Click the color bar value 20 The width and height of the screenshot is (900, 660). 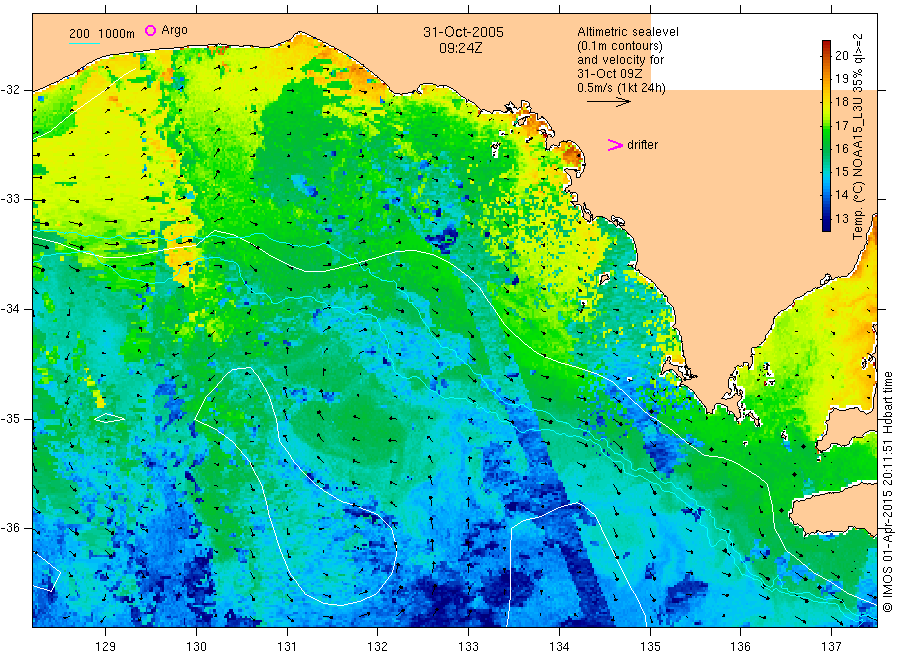tap(841, 56)
